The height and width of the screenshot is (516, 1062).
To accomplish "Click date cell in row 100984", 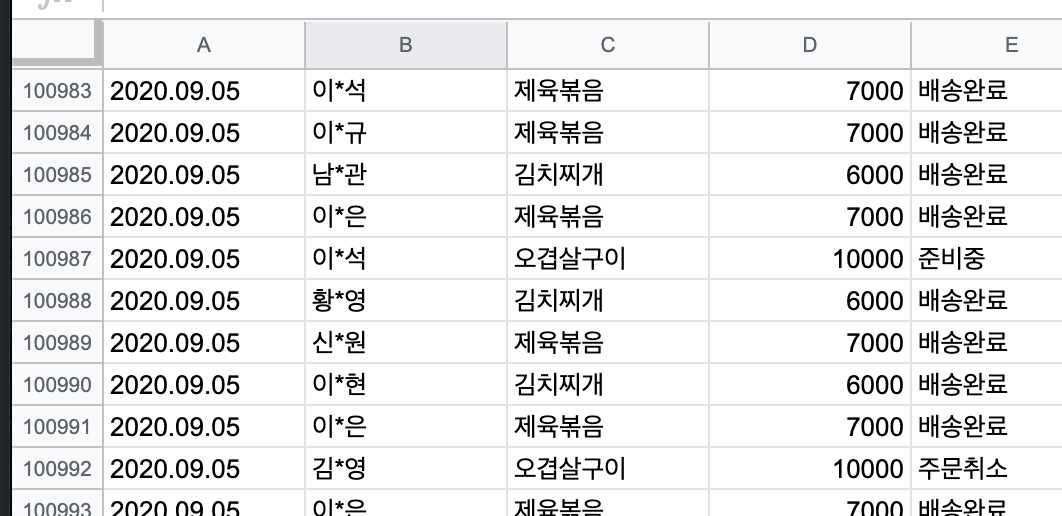I will (x=204, y=133).
